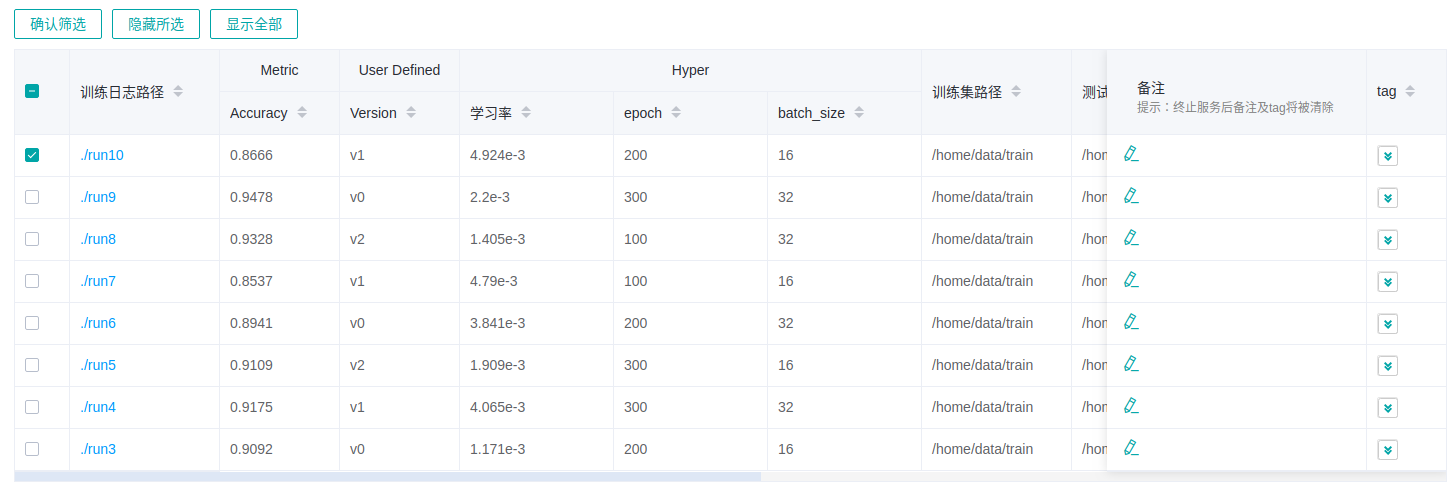Open tag dropdown in run6 row
1453x484 pixels.
coord(1387,324)
